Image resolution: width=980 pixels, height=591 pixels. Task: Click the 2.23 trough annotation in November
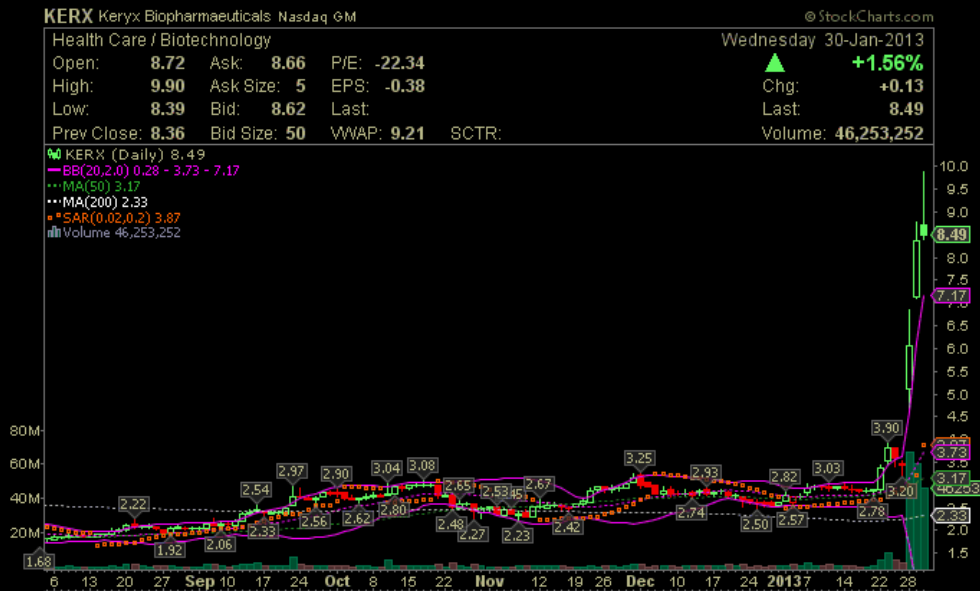pyautogui.click(x=517, y=535)
